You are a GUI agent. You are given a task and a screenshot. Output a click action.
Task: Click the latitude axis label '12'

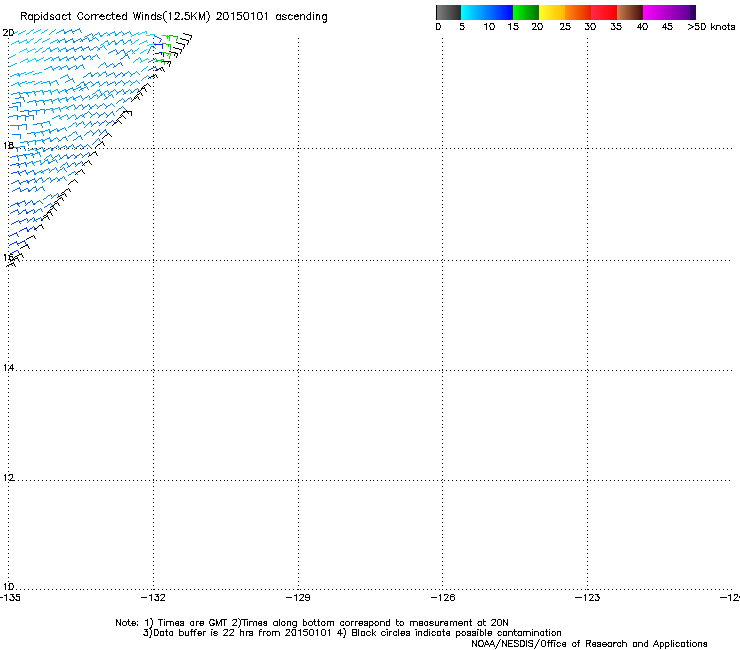[x=8, y=478]
